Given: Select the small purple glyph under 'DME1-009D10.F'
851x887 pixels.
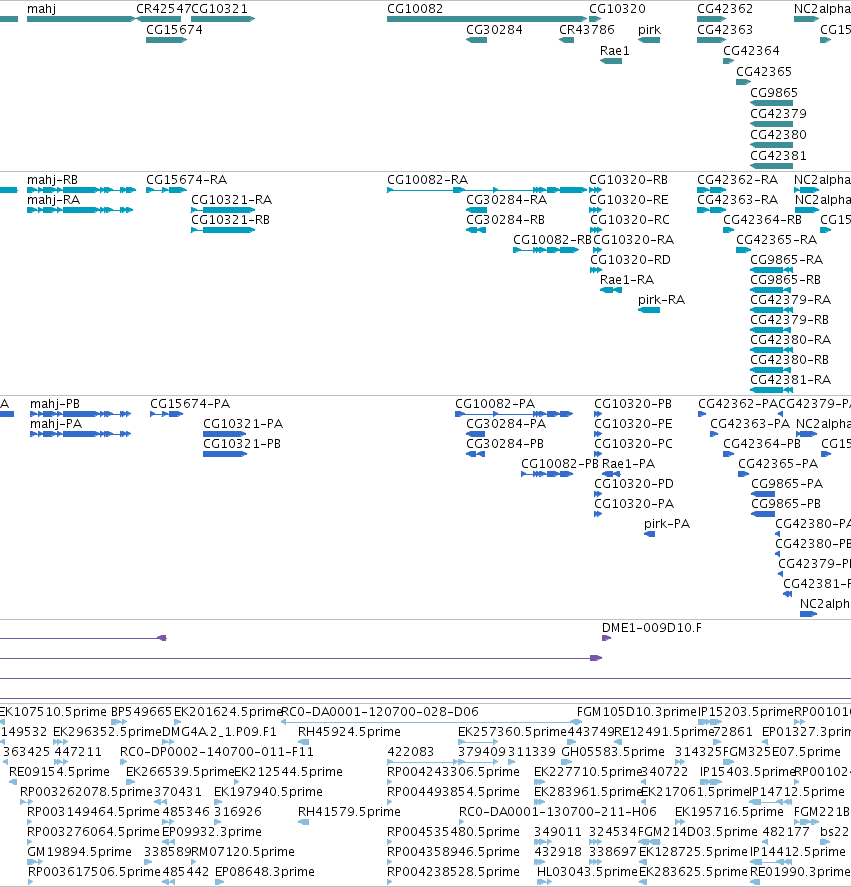Looking at the screenshot, I should pos(606,638).
